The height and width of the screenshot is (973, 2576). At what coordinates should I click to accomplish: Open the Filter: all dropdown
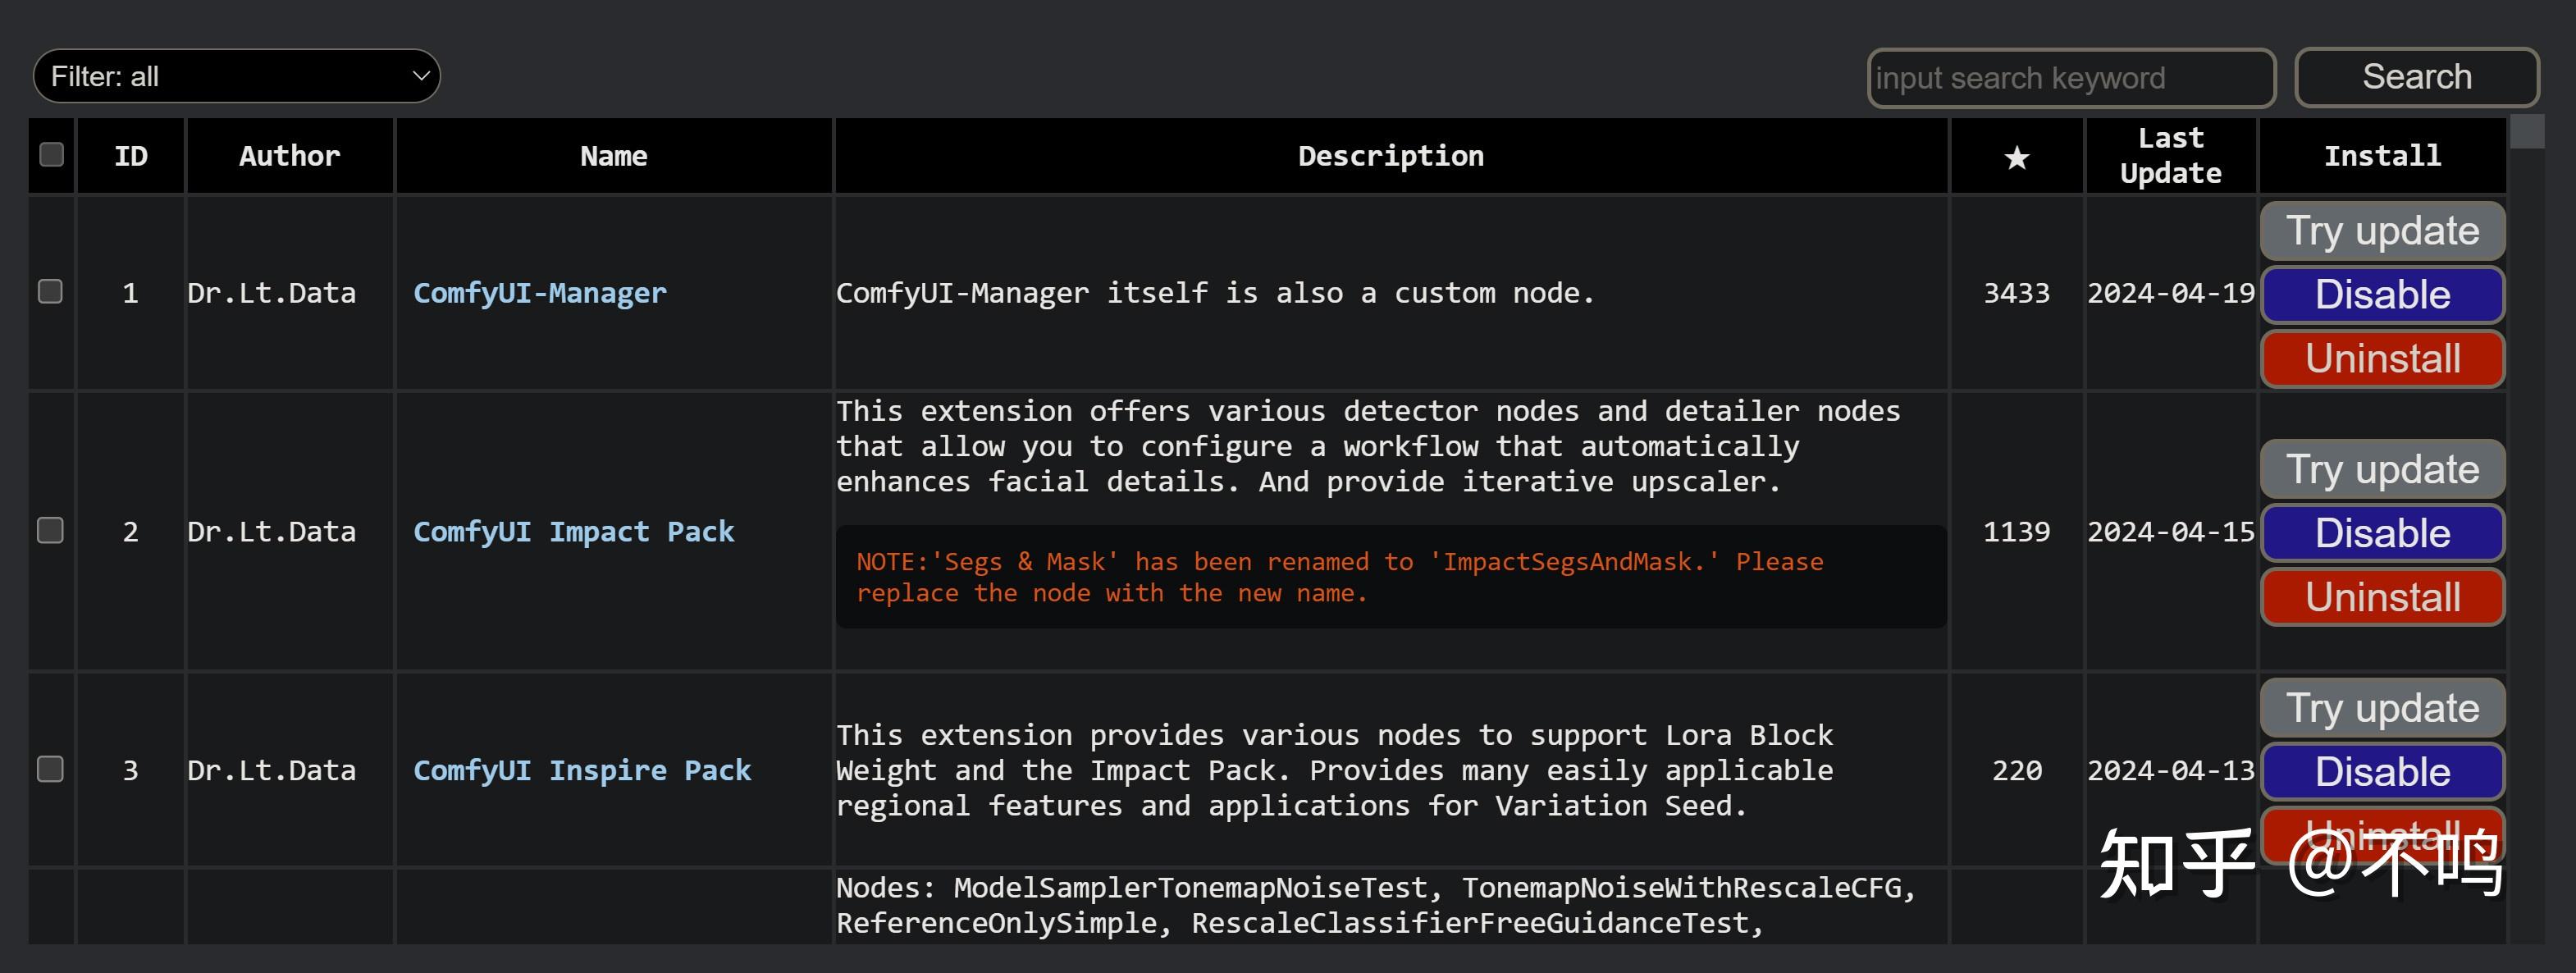(236, 76)
